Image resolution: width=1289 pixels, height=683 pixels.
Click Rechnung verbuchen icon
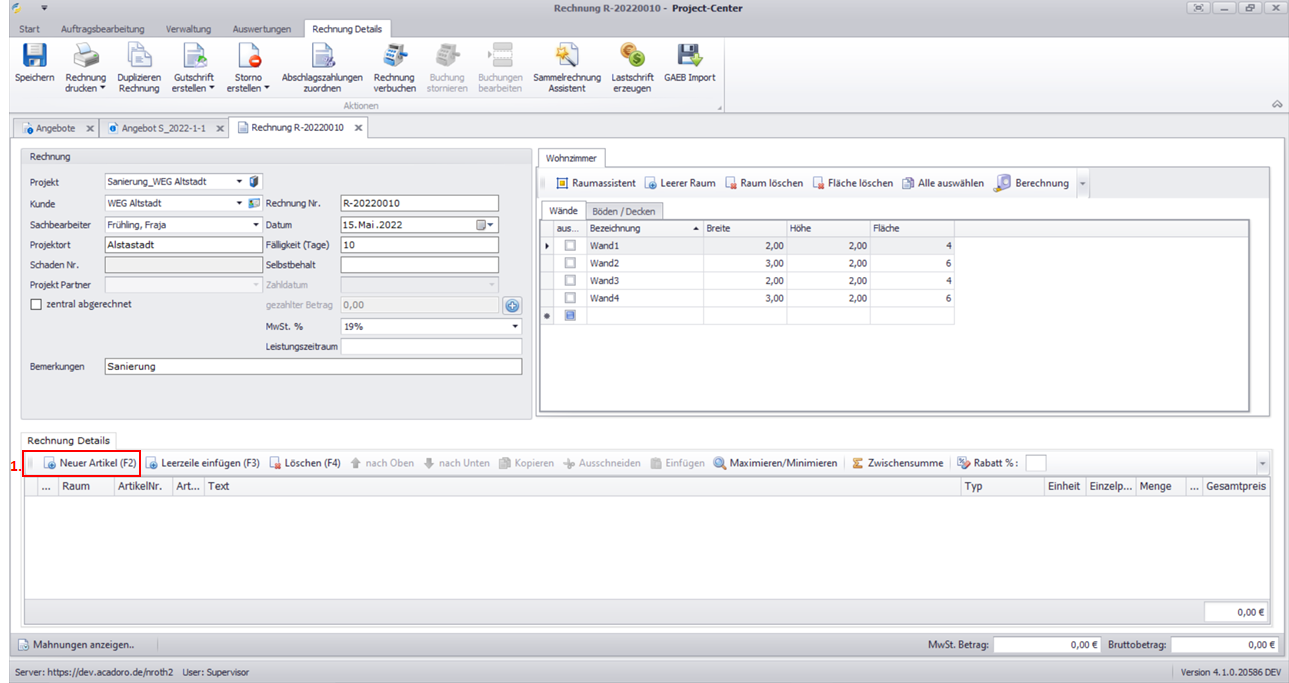pos(394,57)
